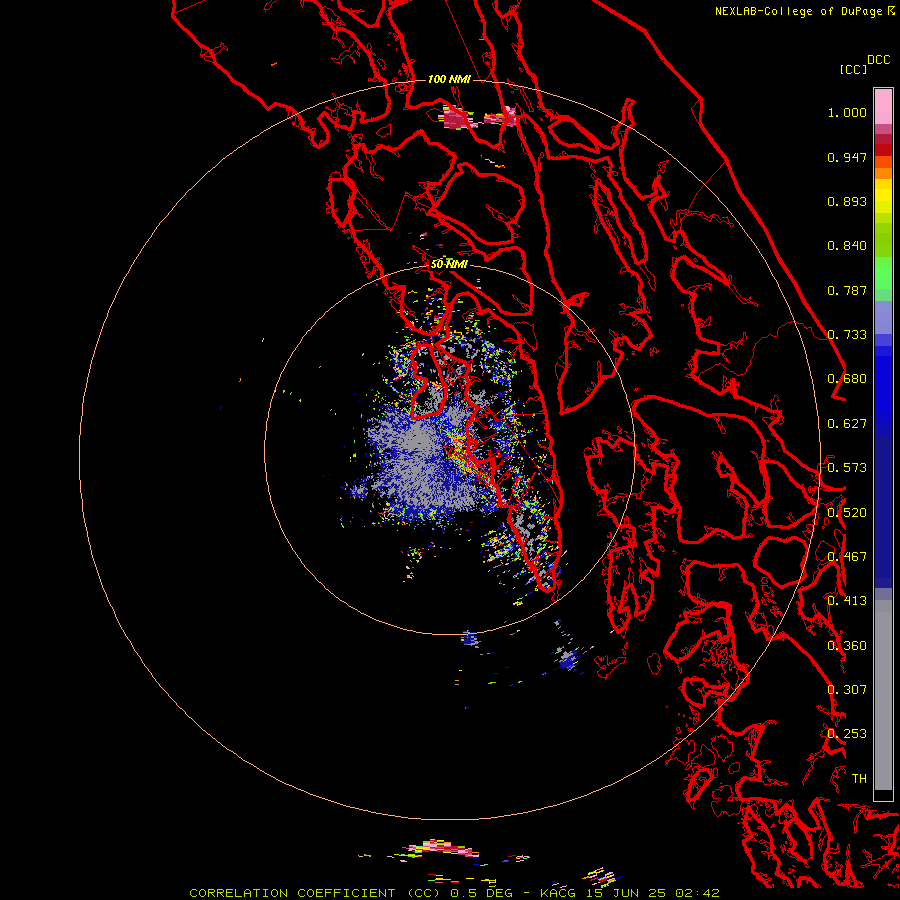Image resolution: width=900 pixels, height=900 pixels.
Task: Click the bright green color bar segment
Action: (883, 273)
